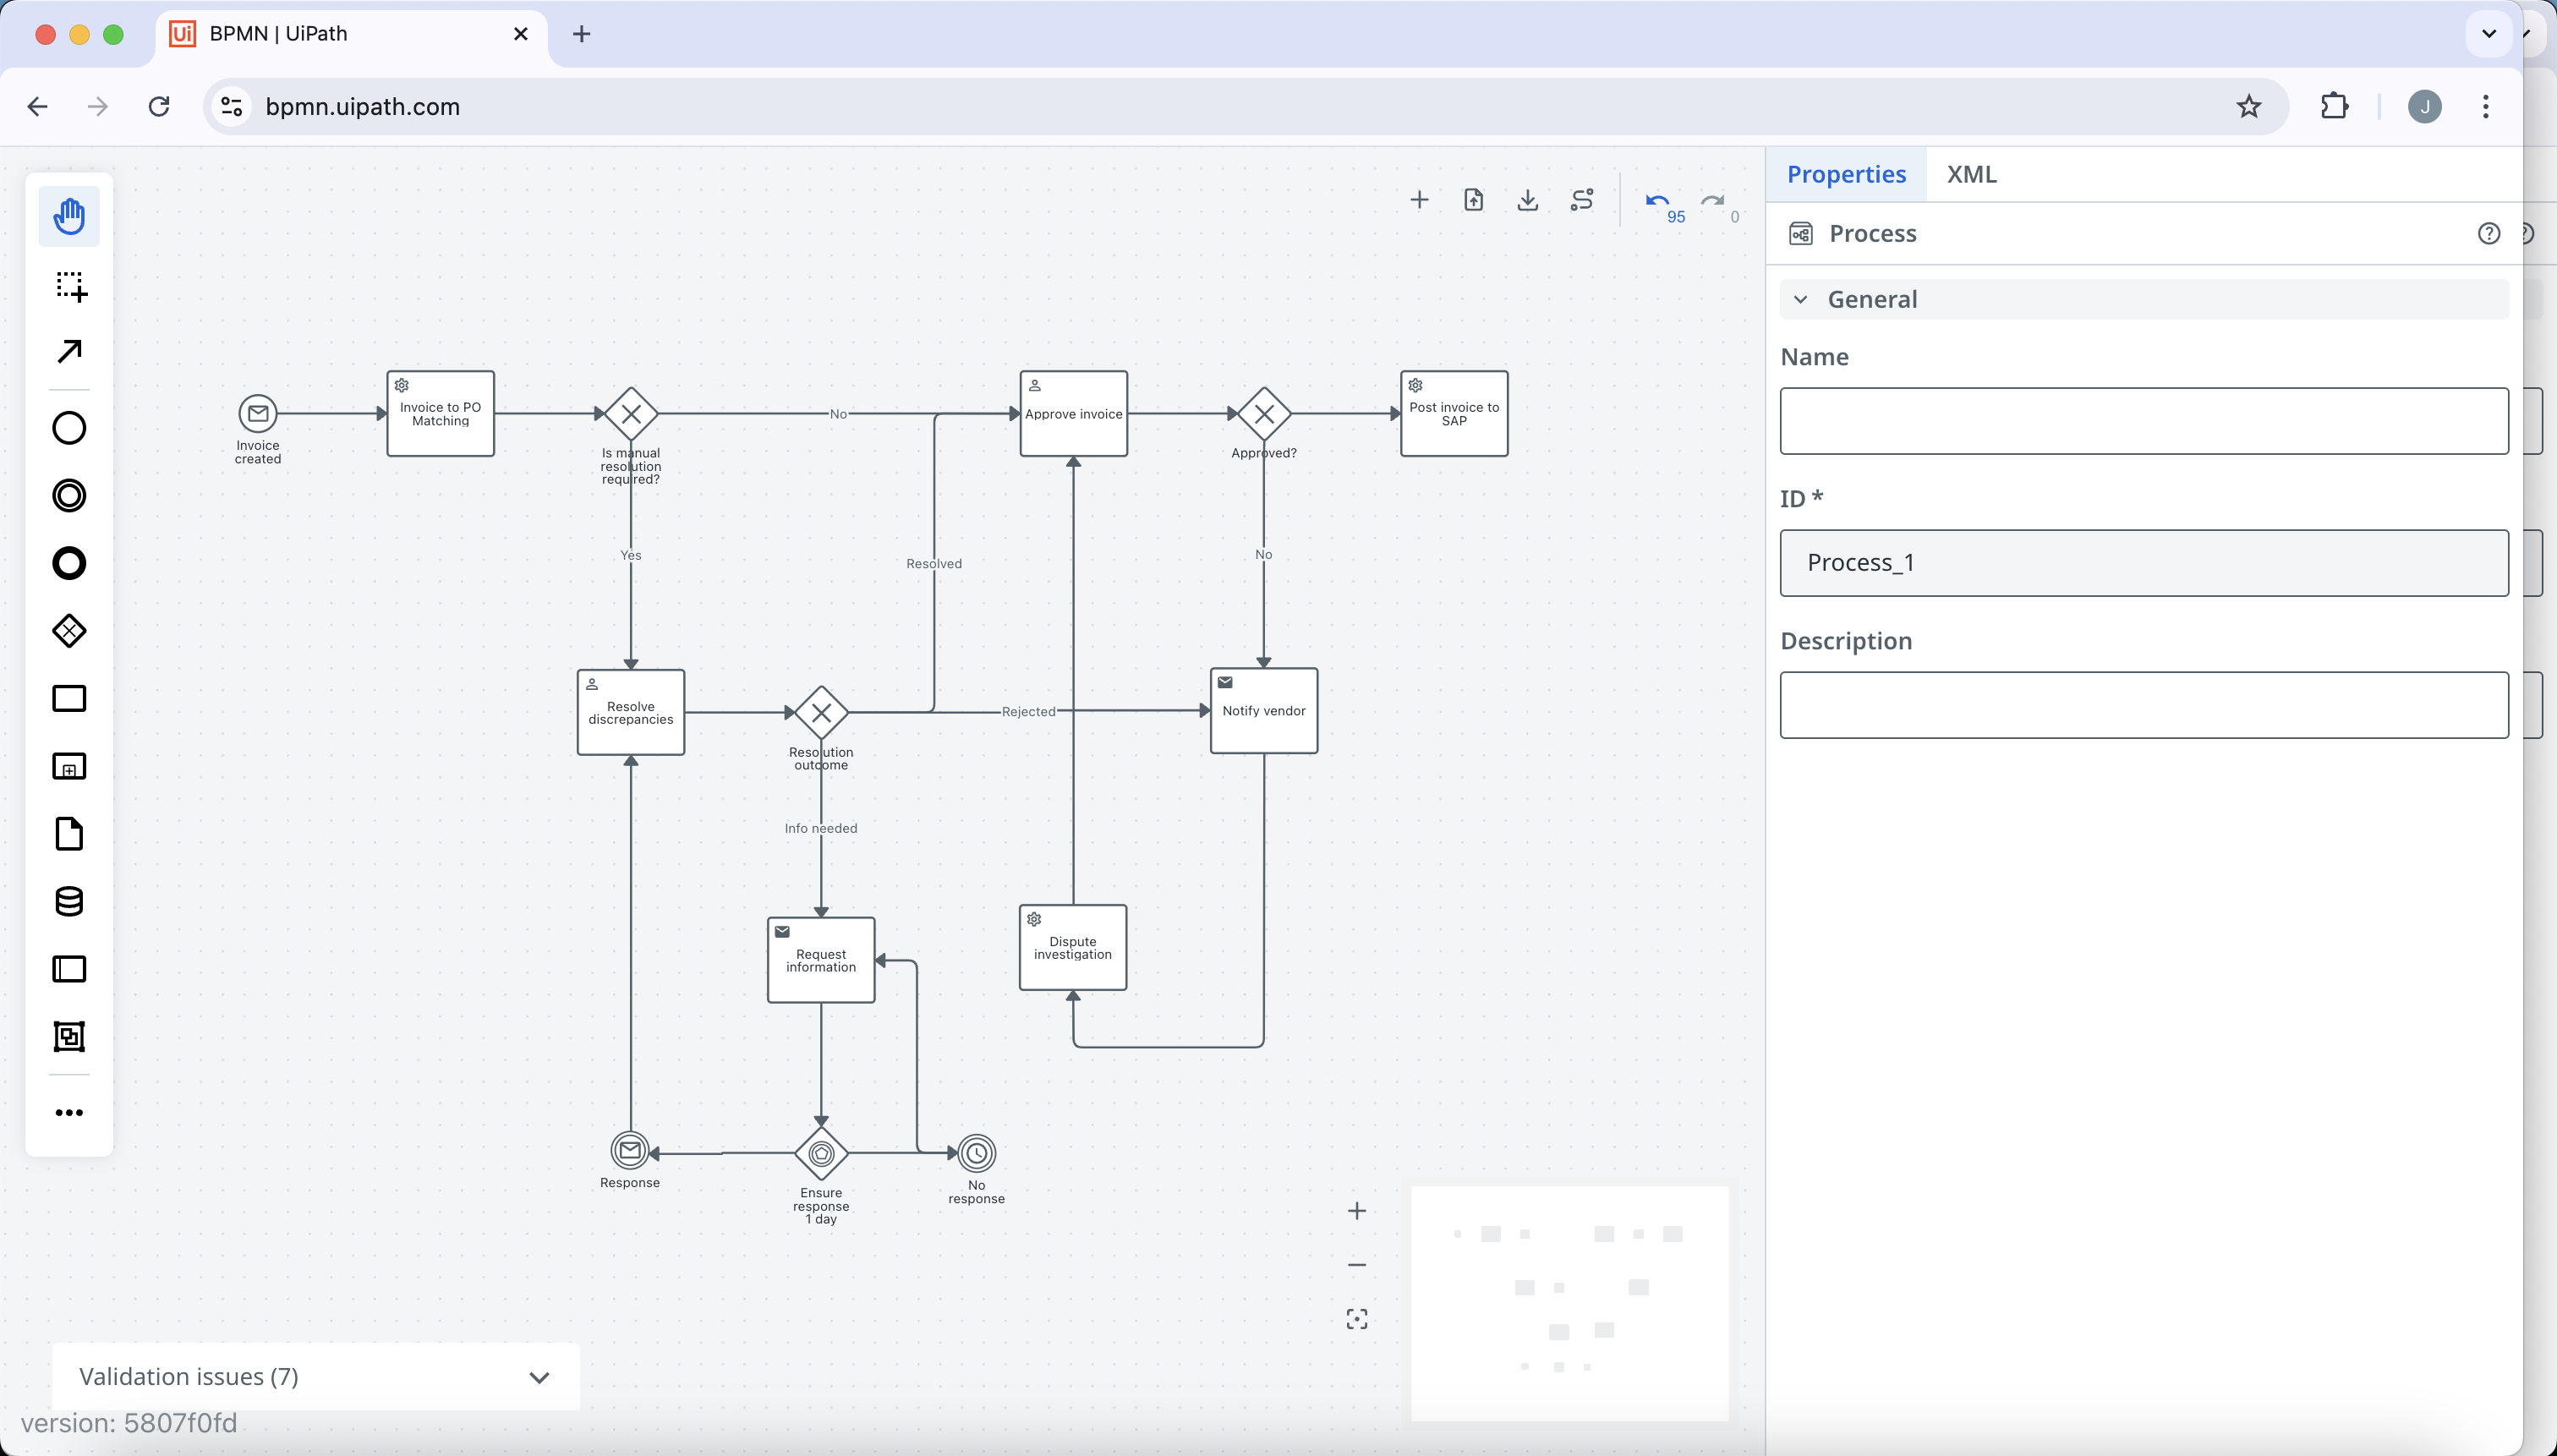Open the browser tab list dropdown

point(2489,33)
